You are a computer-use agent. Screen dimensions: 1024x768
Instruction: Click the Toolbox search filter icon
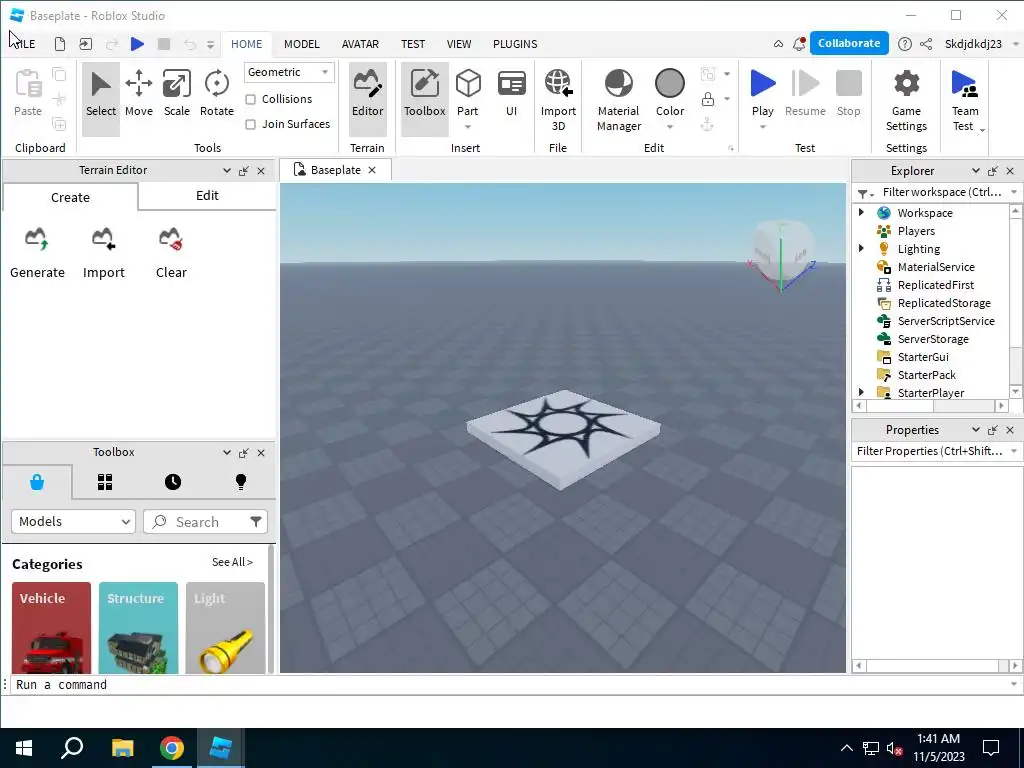click(256, 521)
